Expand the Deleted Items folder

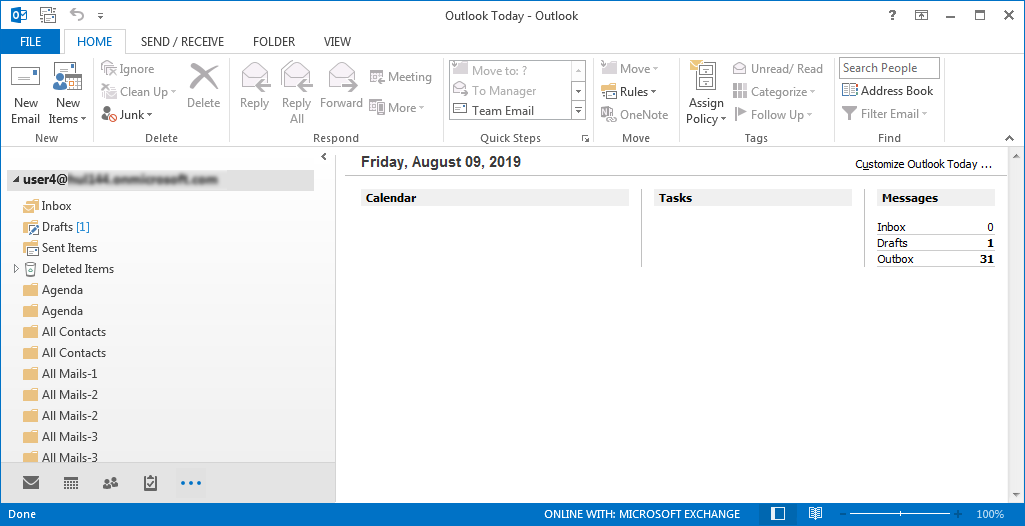tap(16, 269)
